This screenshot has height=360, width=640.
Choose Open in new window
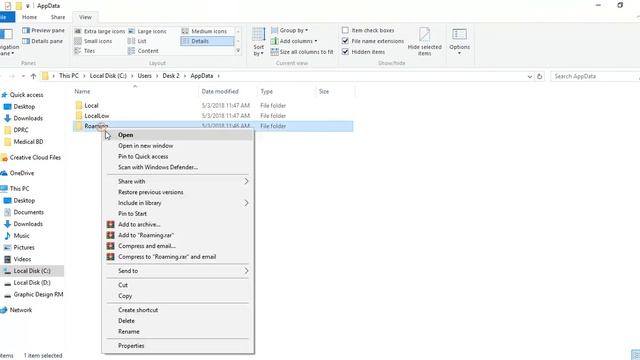click(178, 146)
